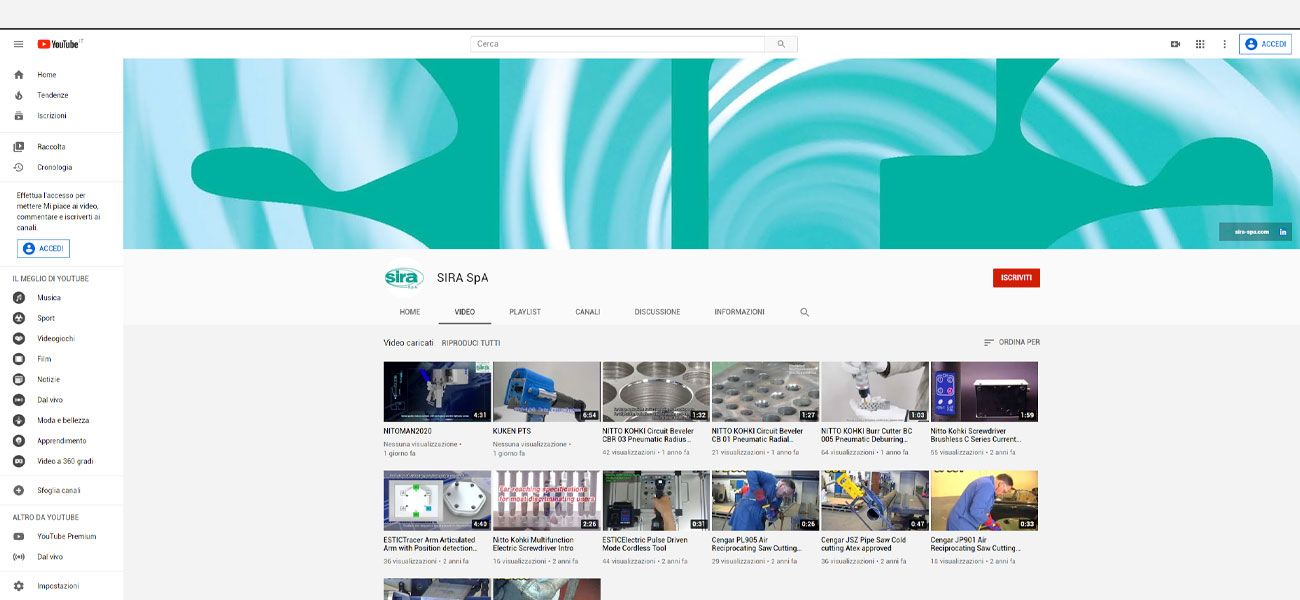Switch to the PLAYLIST tab
Viewport: 1300px width, 600px height.
pos(525,312)
